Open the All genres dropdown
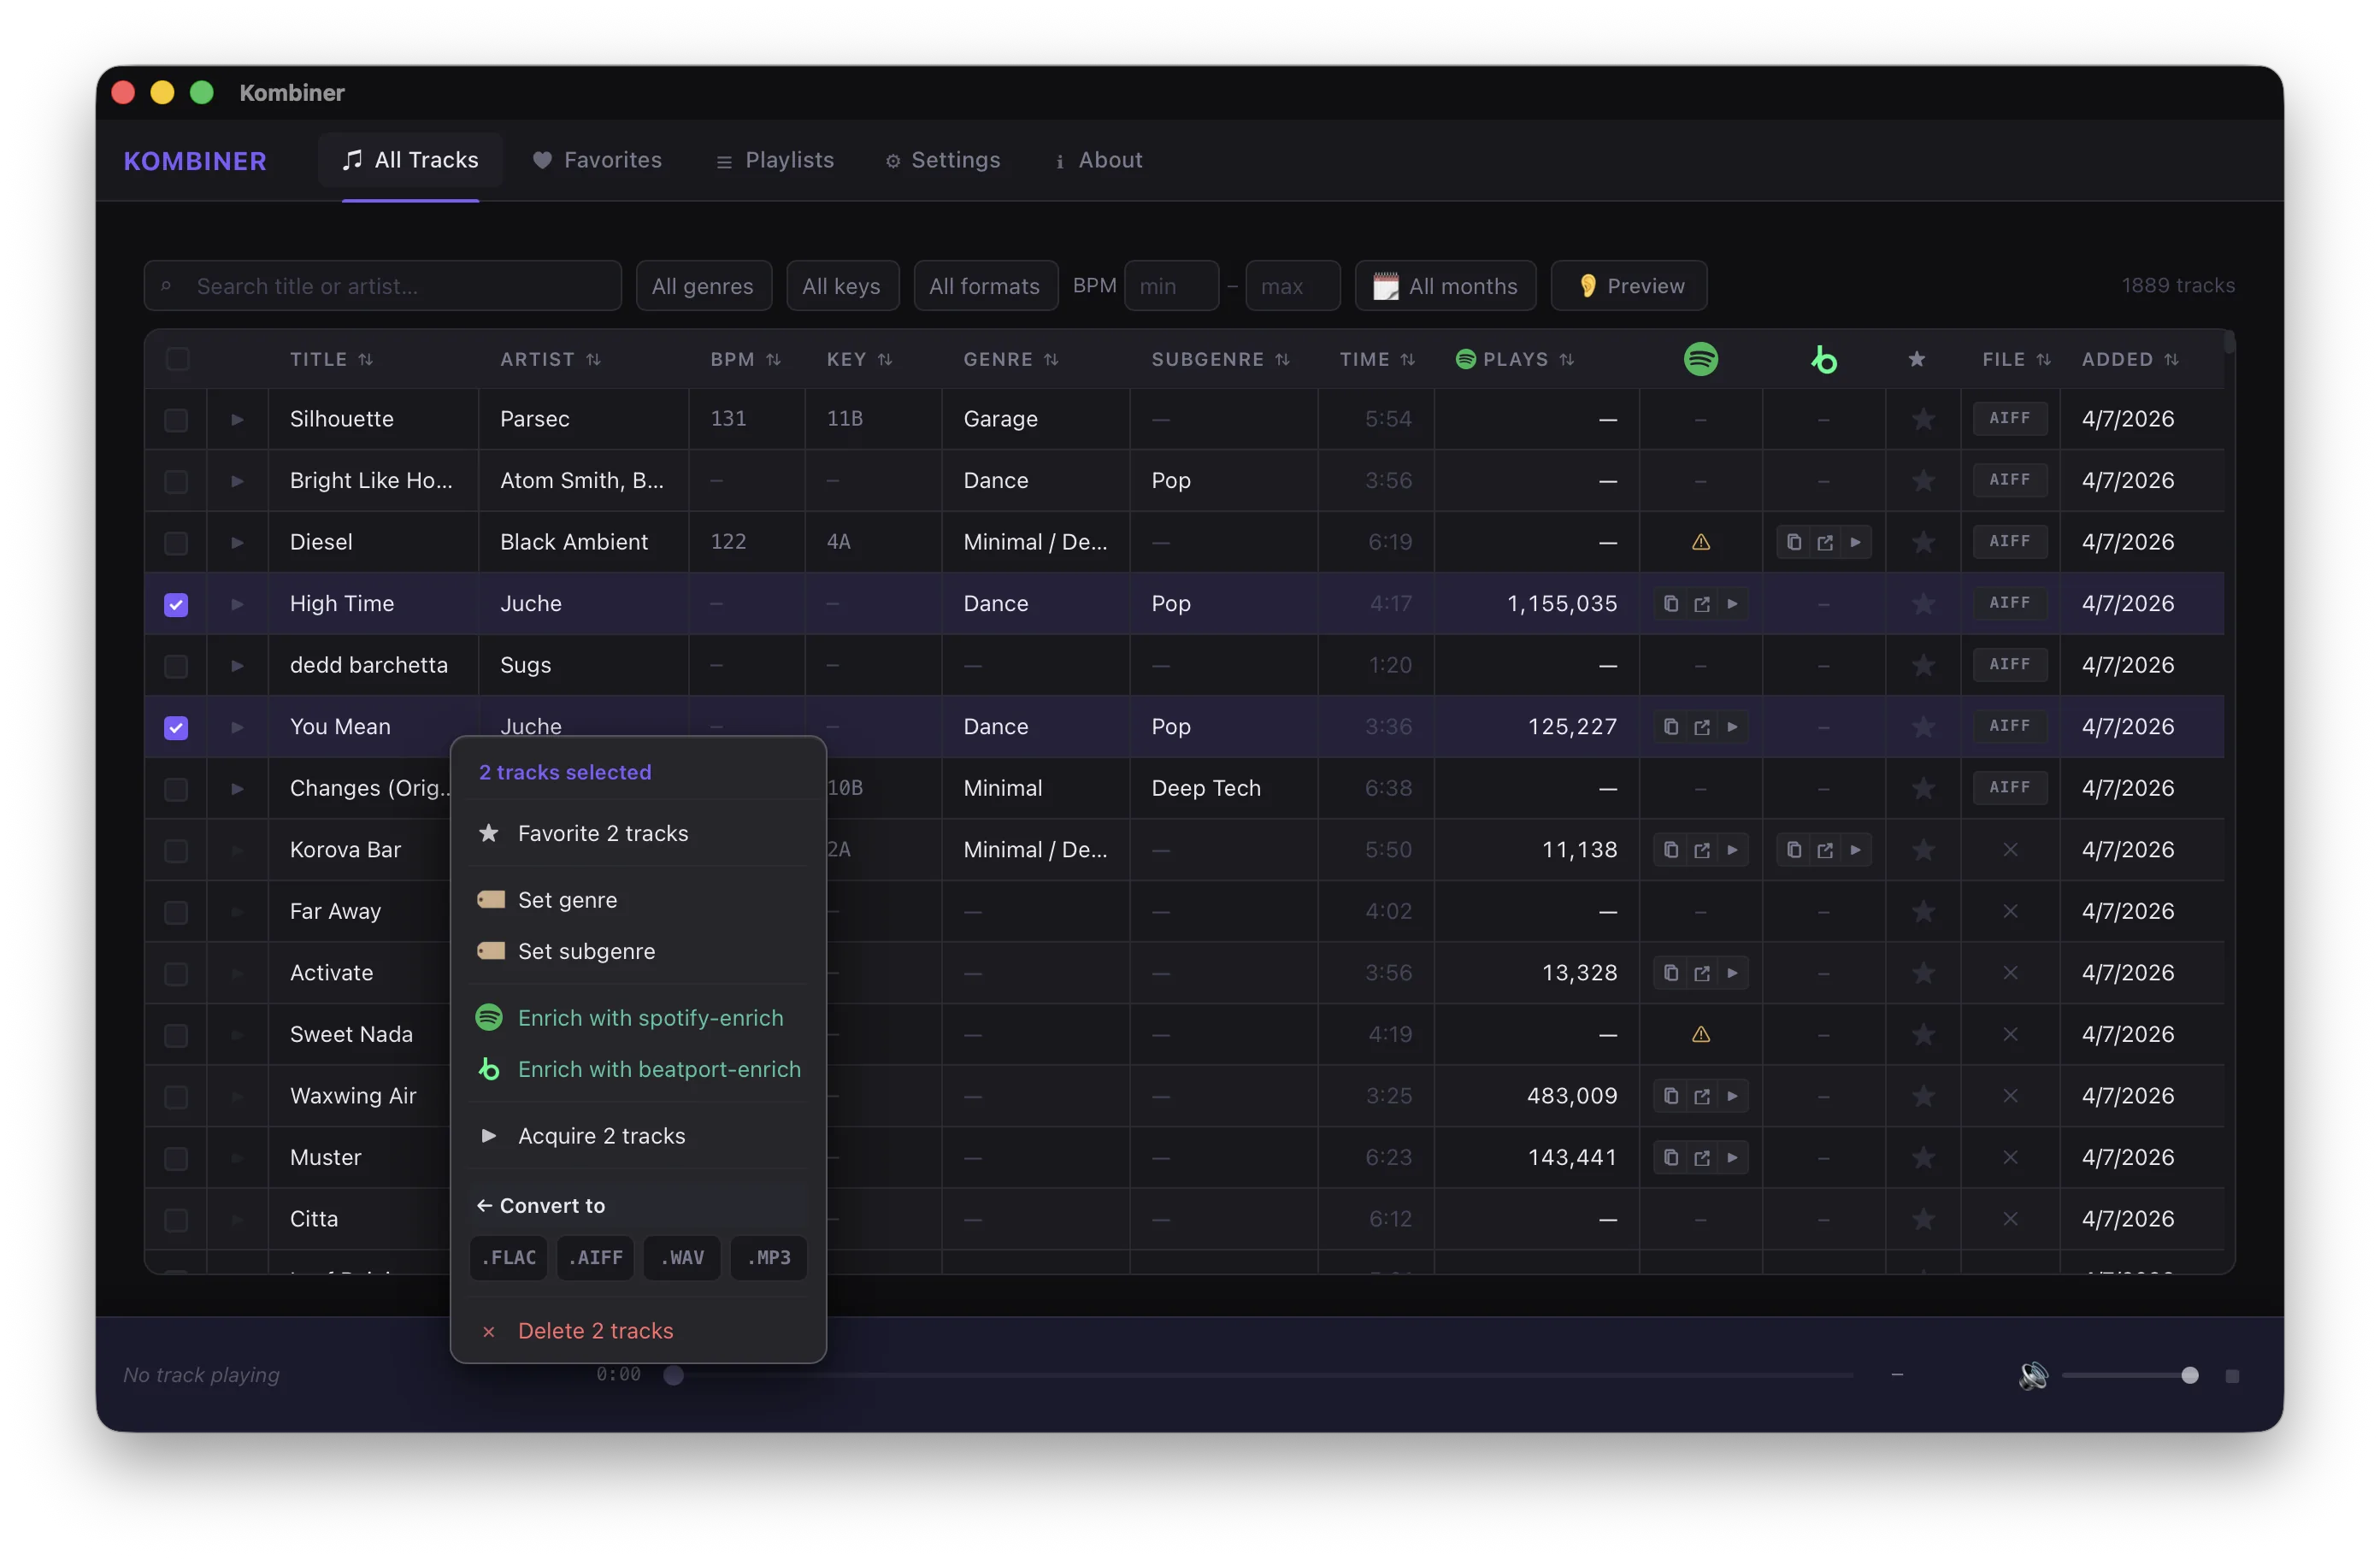Viewport: 2380px width, 1559px height. click(703, 286)
